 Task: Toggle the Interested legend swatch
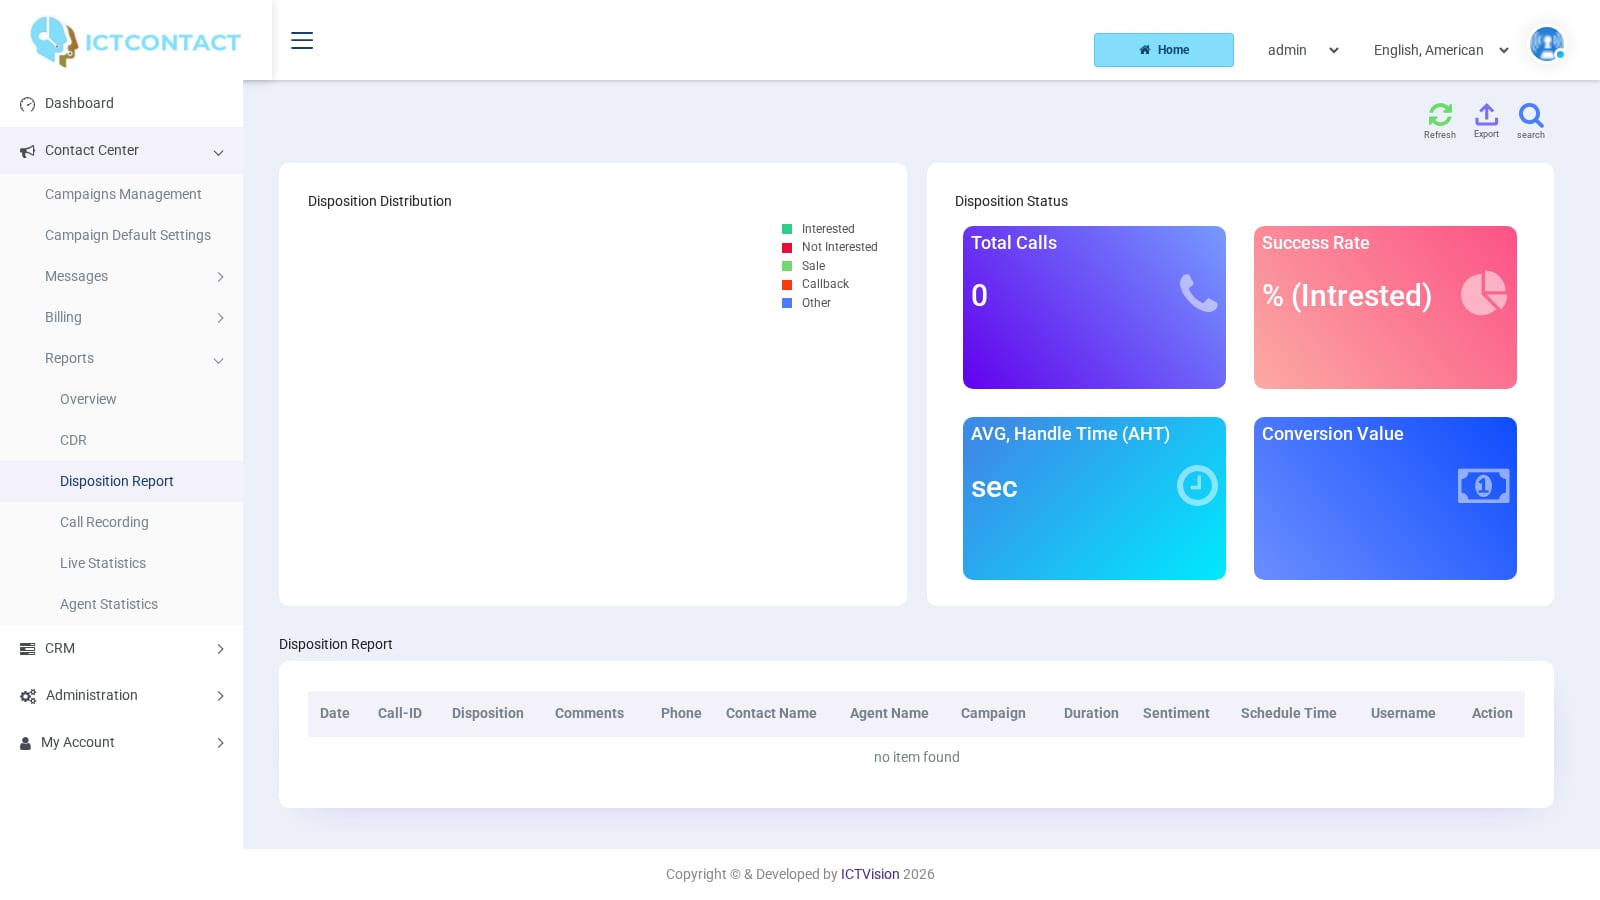coord(787,229)
